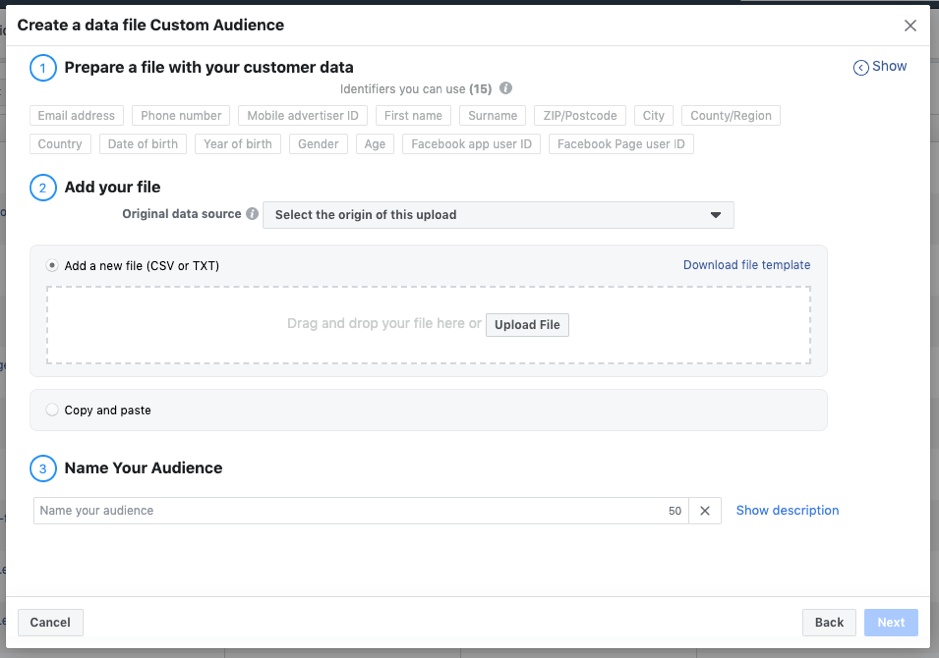The image size is (939, 658).
Task: Click the Next button
Action: click(891, 623)
